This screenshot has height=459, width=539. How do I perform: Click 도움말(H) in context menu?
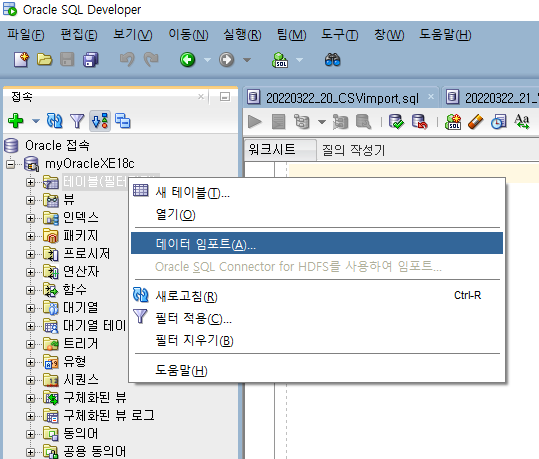317,370
